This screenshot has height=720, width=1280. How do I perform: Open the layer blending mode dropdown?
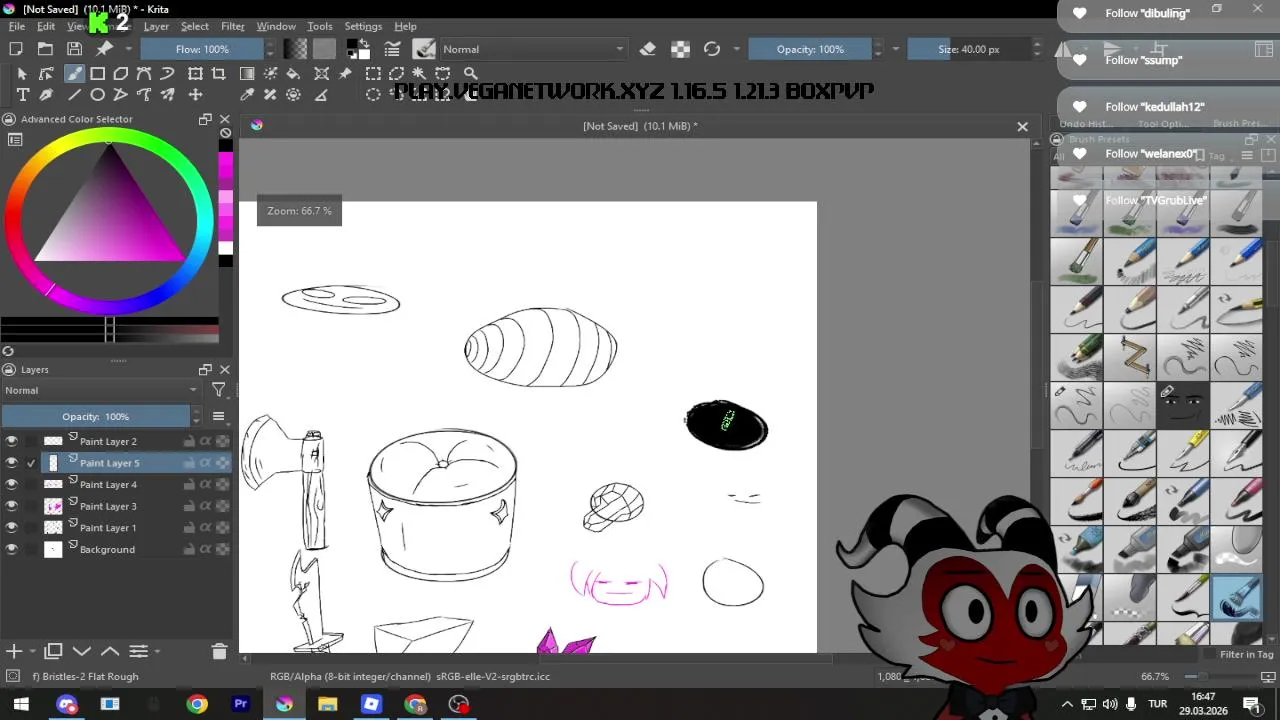pyautogui.click(x=101, y=390)
